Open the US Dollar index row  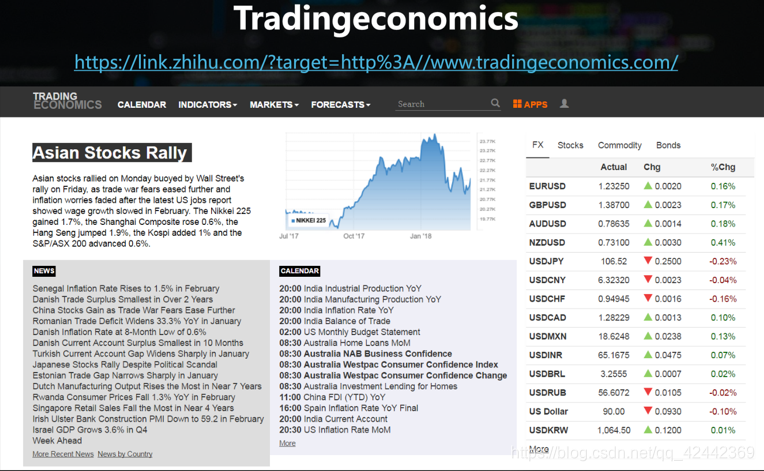[636, 412]
